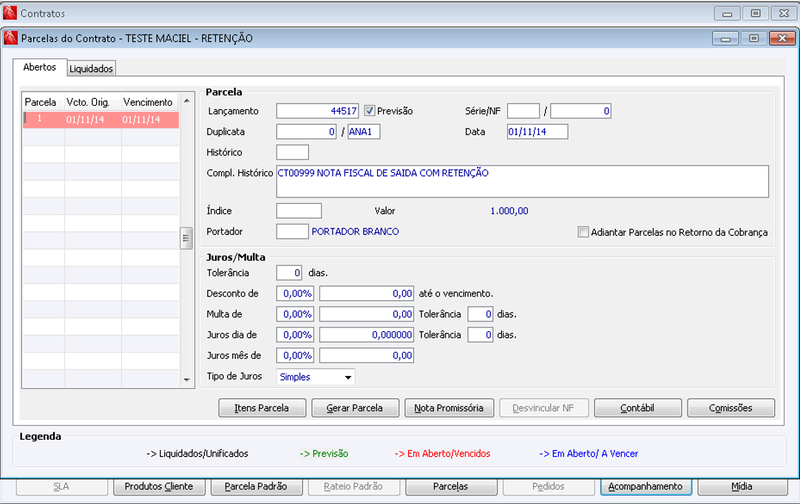Click the parcela list scroll-down arrow

pos(187,380)
